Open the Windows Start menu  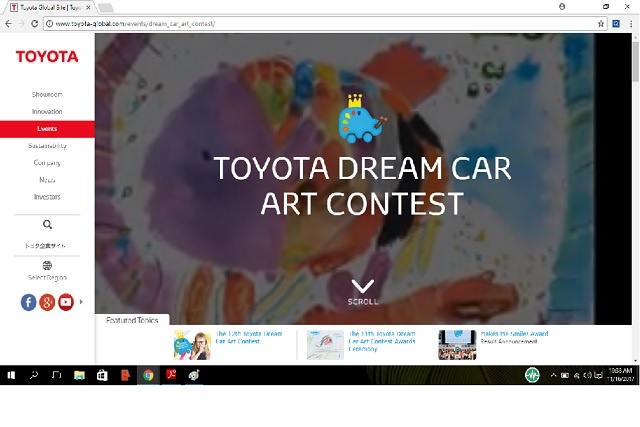[x=11, y=375]
